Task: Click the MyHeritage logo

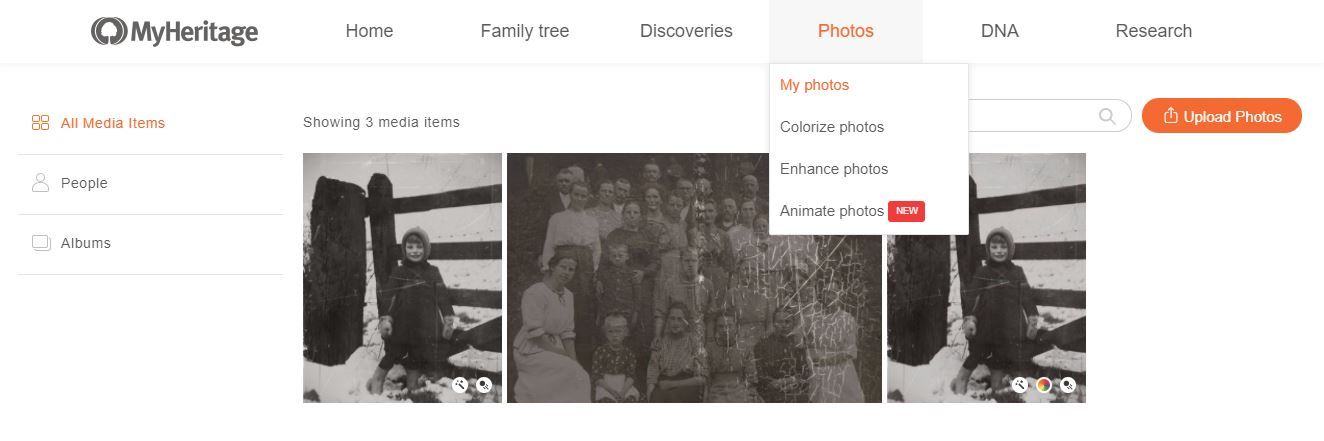Action: click(x=174, y=32)
